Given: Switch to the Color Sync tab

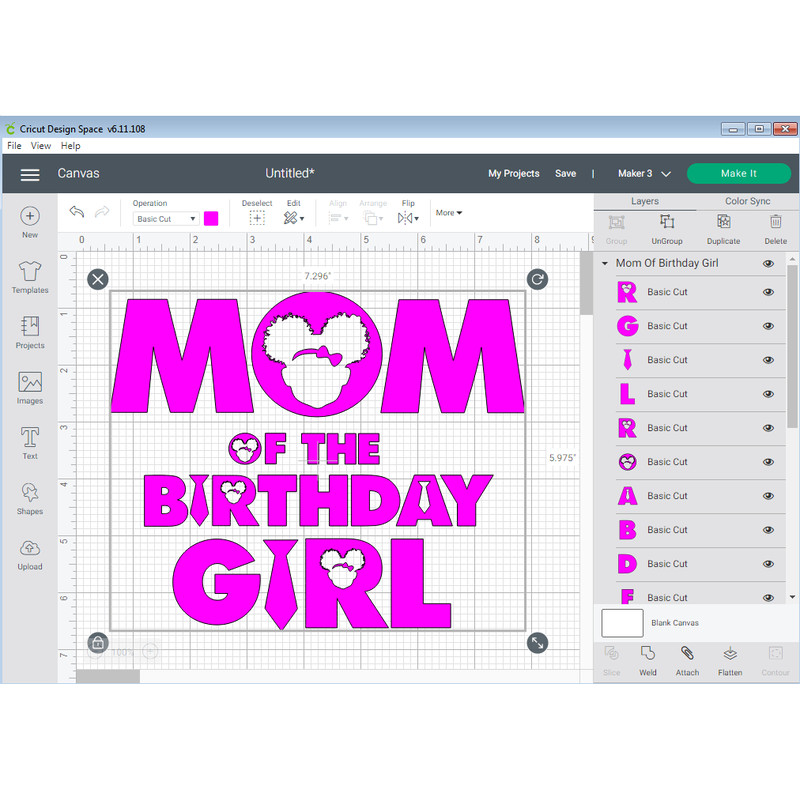Looking at the screenshot, I should [747, 200].
